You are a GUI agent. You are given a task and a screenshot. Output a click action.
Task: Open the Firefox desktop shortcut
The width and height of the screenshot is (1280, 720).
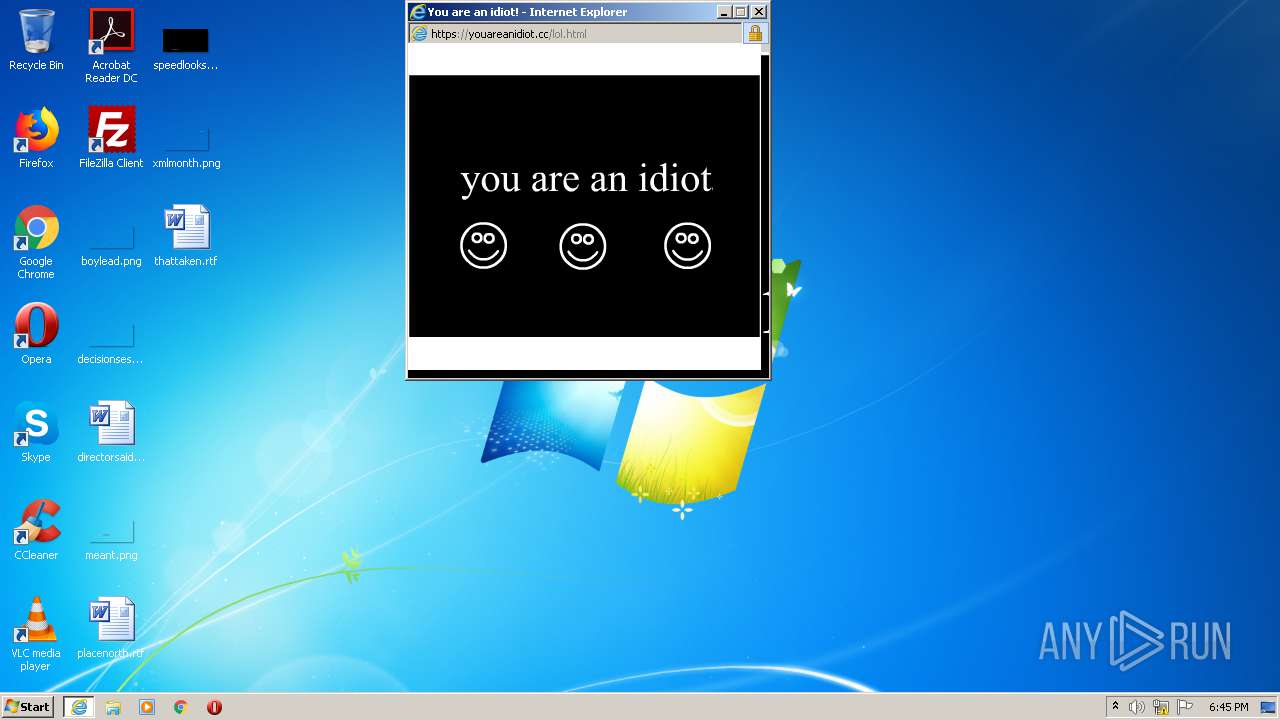pyautogui.click(x=36, y=138)
